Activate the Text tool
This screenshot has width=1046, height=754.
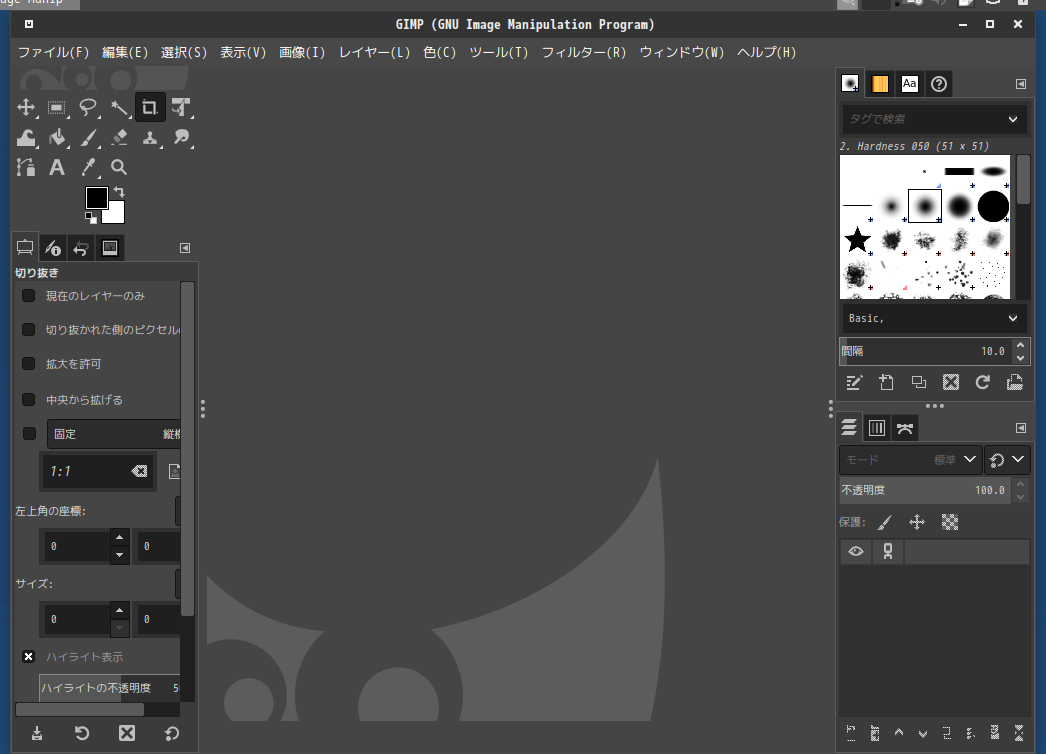[57, 168]
